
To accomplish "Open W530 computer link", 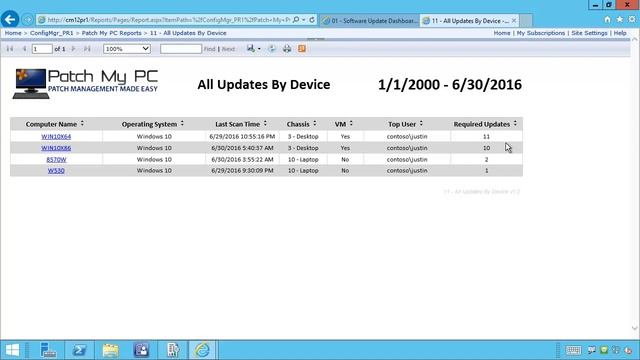I will coord(56,171).
